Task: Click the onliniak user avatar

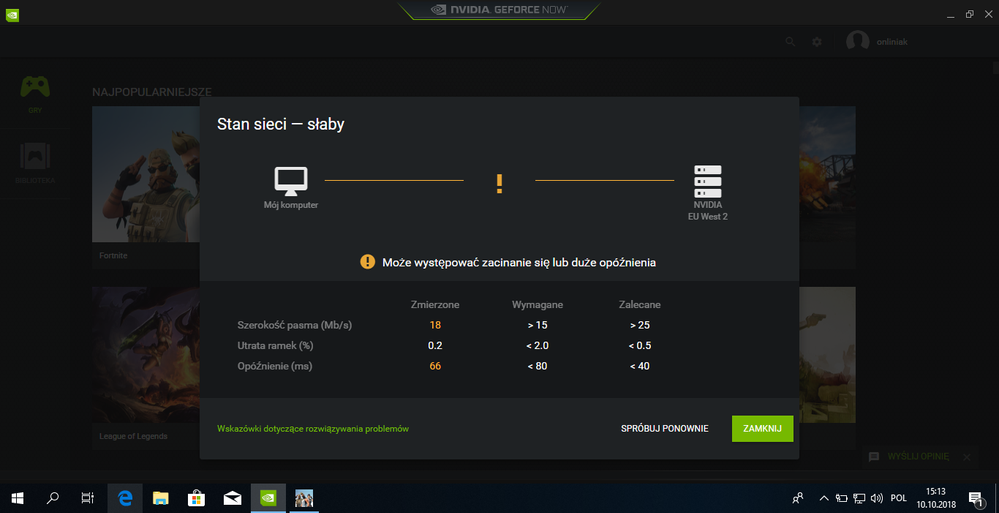Action: tap(858, 41)
